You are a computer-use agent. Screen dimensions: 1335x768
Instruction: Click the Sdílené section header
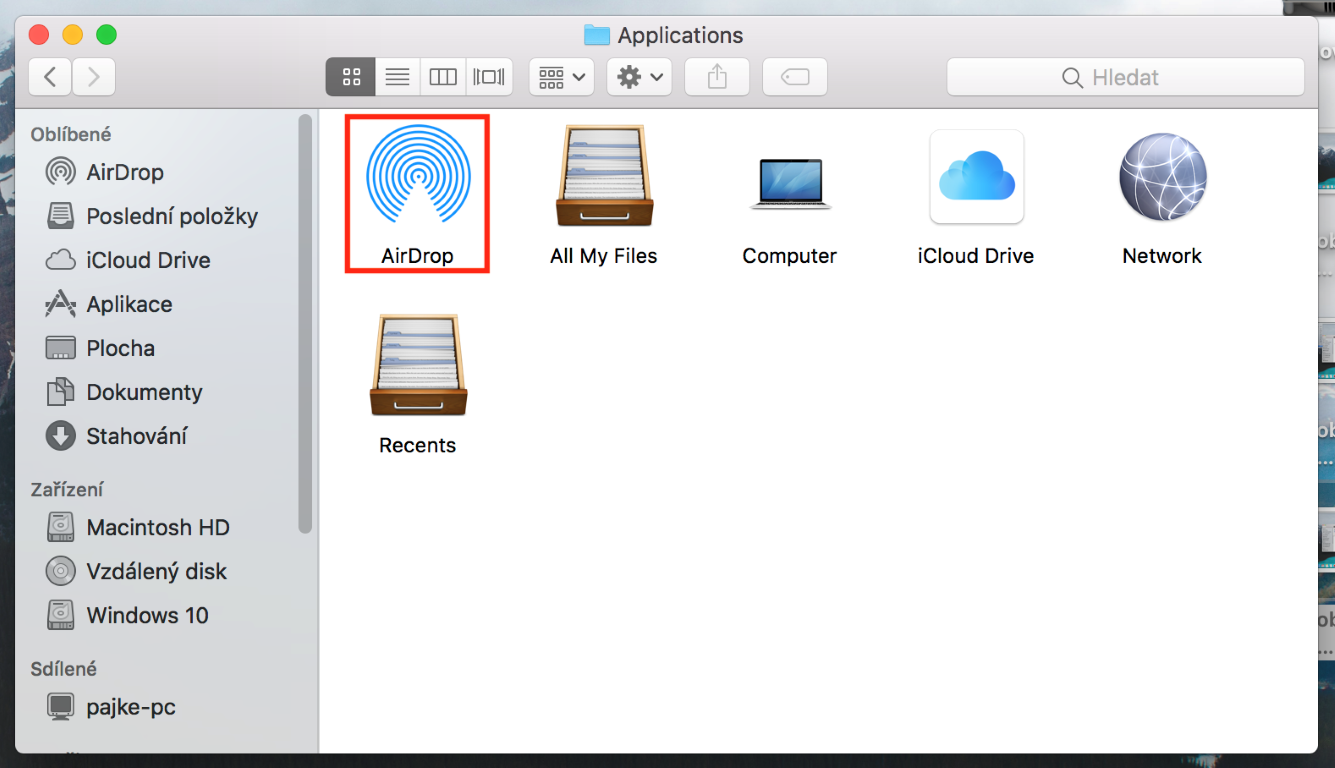[64, 669]
